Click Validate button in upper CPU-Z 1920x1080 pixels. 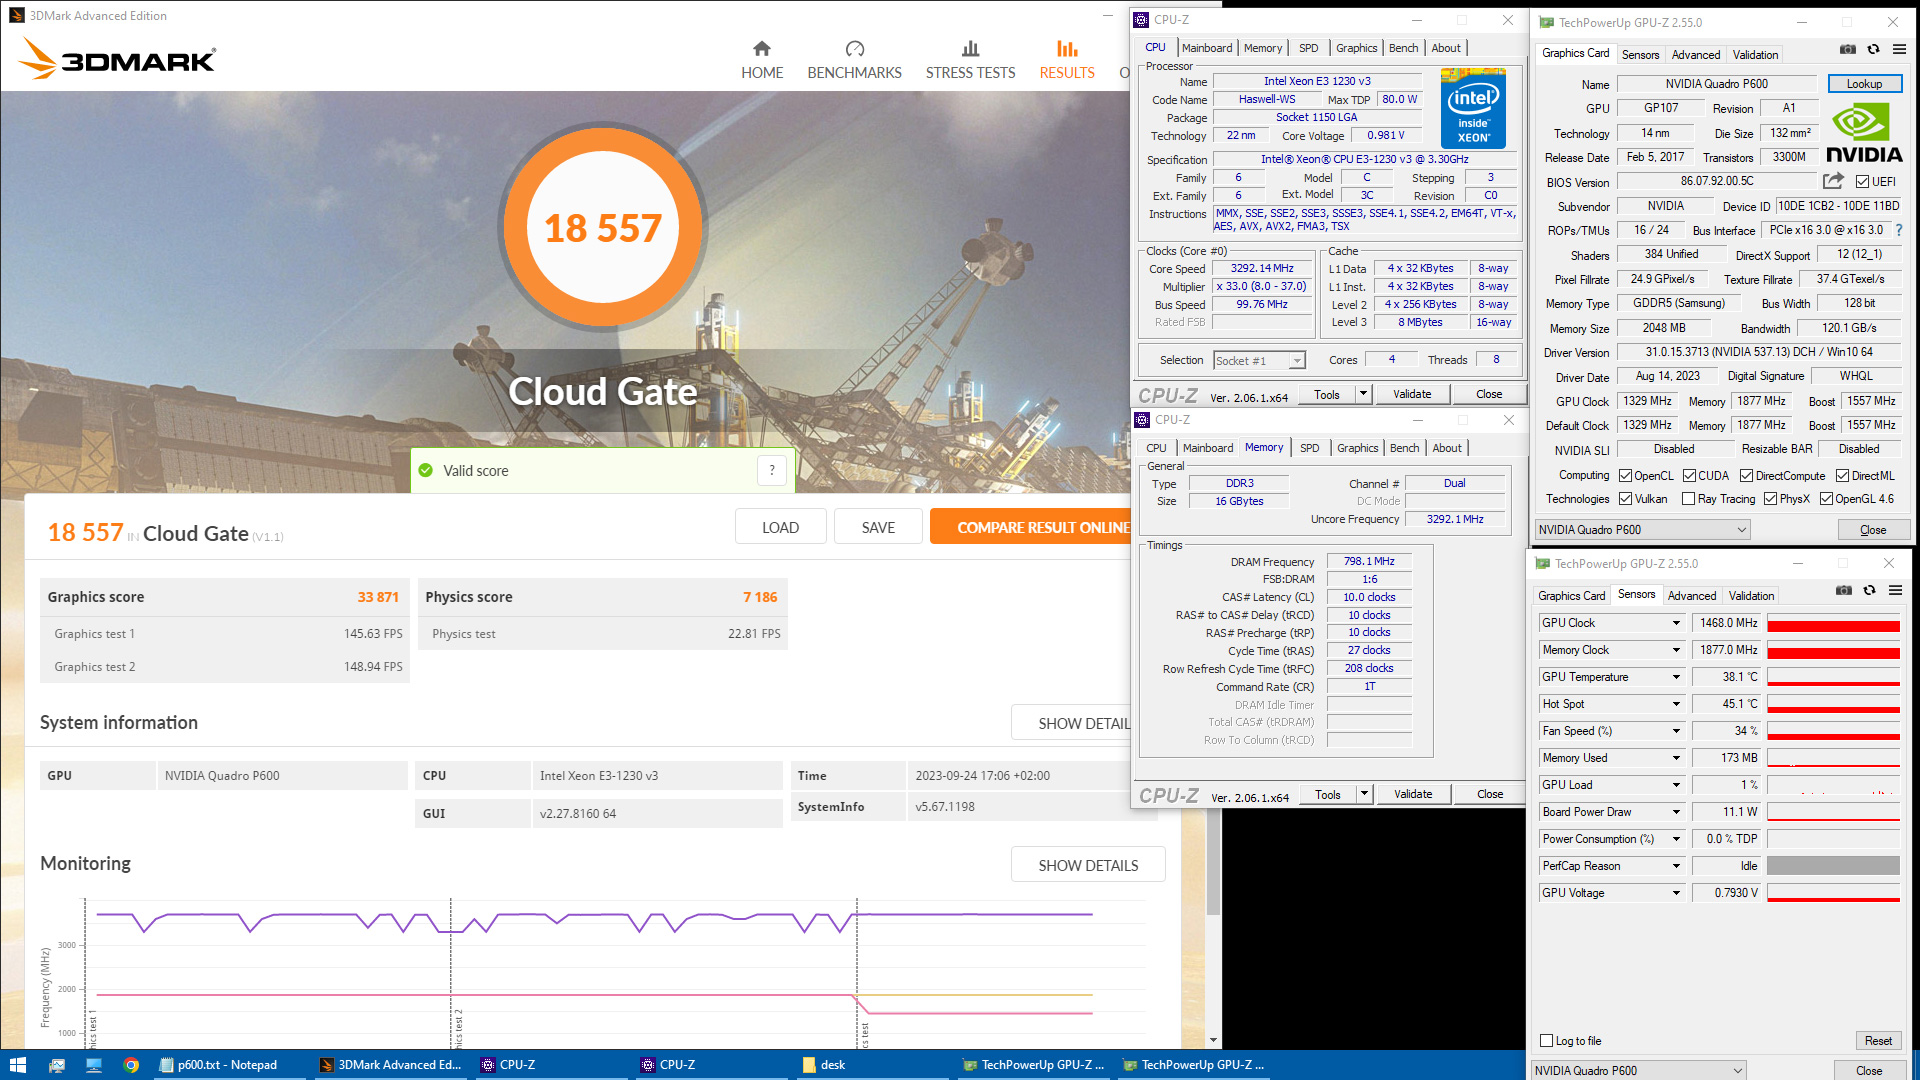pos(1412,394)
